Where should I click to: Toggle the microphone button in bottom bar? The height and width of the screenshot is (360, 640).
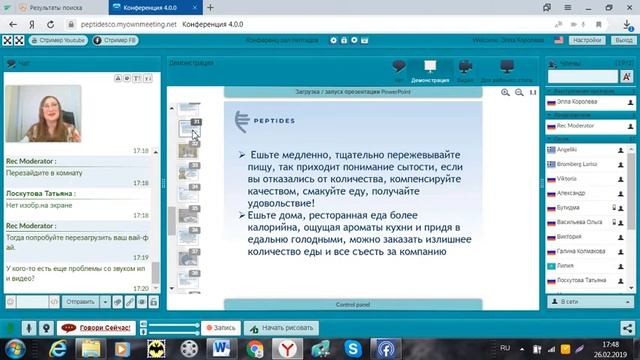pyautogui.click(x=29, y=328)
